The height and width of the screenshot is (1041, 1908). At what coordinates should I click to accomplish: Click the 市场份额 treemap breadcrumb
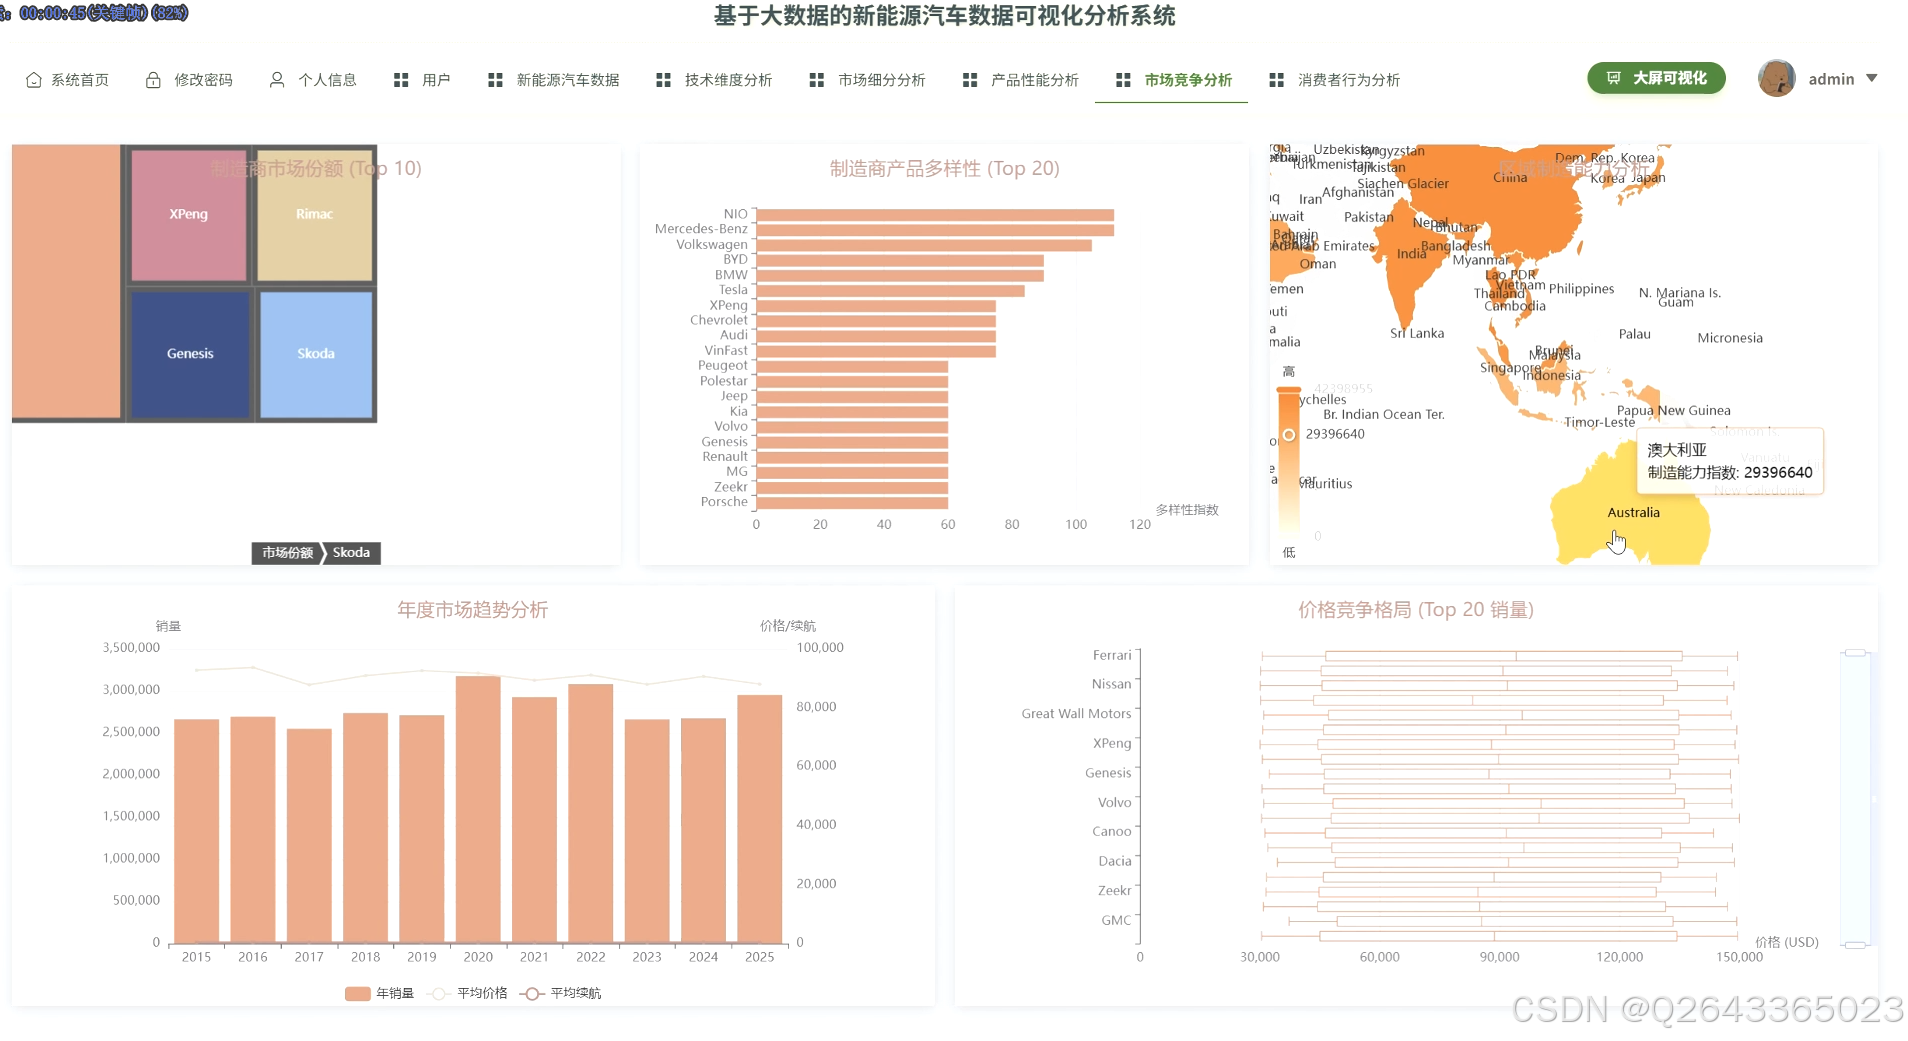[x=287, y=553]
